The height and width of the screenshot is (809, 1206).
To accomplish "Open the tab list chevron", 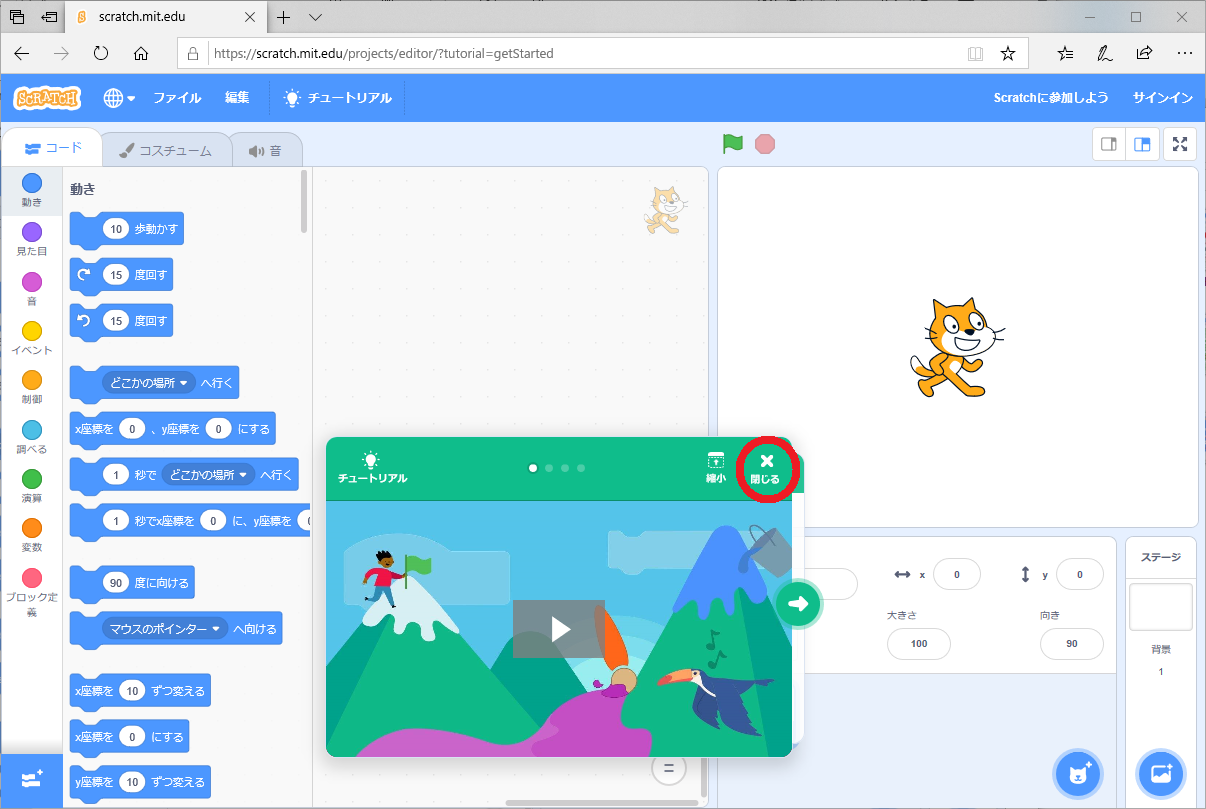I will pyautogui.click(x=316, y=17).
